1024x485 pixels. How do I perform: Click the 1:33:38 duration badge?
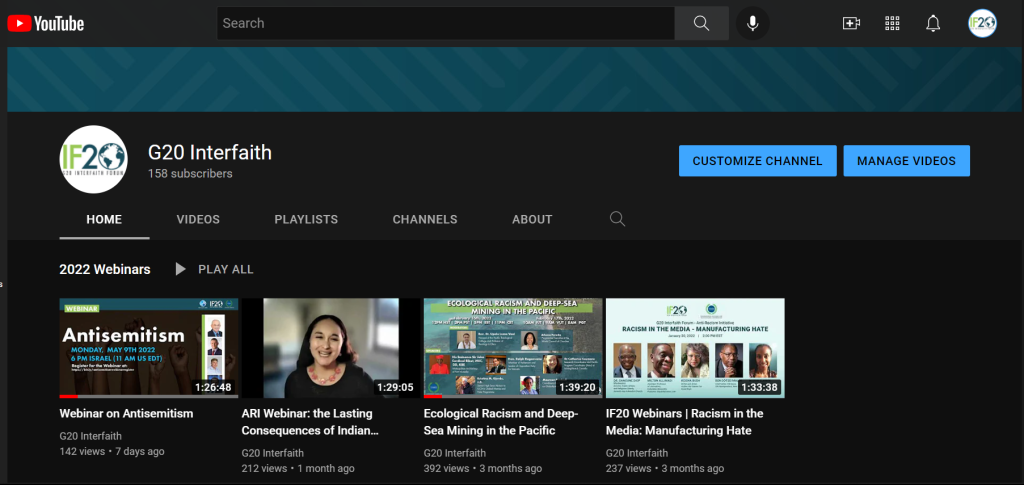[x=760, y=387]
